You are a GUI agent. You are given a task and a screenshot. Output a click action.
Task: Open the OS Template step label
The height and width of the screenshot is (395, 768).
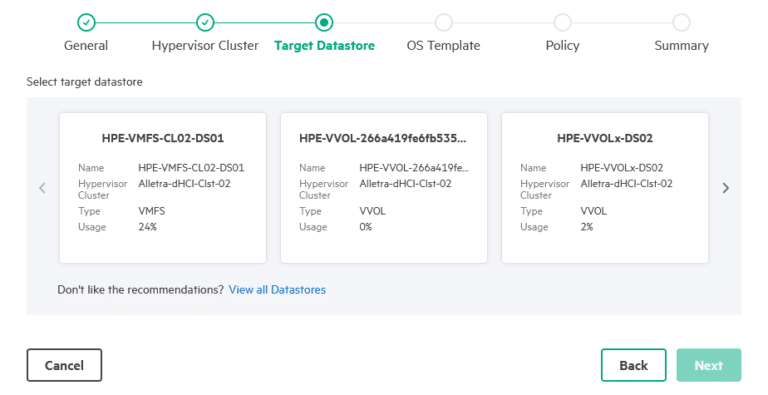[x=443, y=46]
